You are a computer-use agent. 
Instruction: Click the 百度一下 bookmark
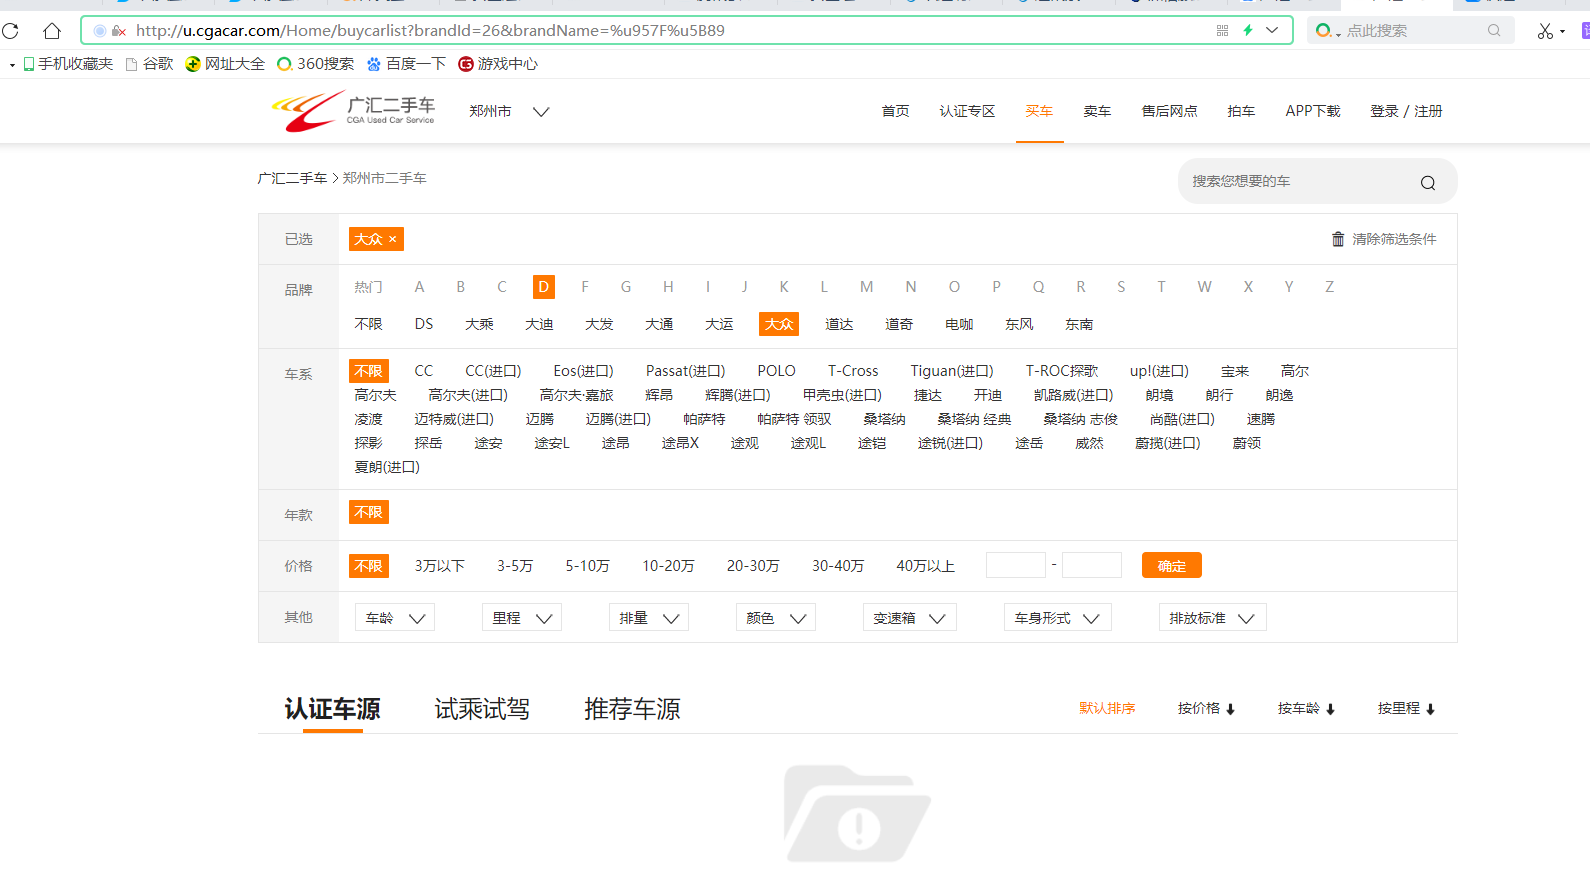(406, 64)
